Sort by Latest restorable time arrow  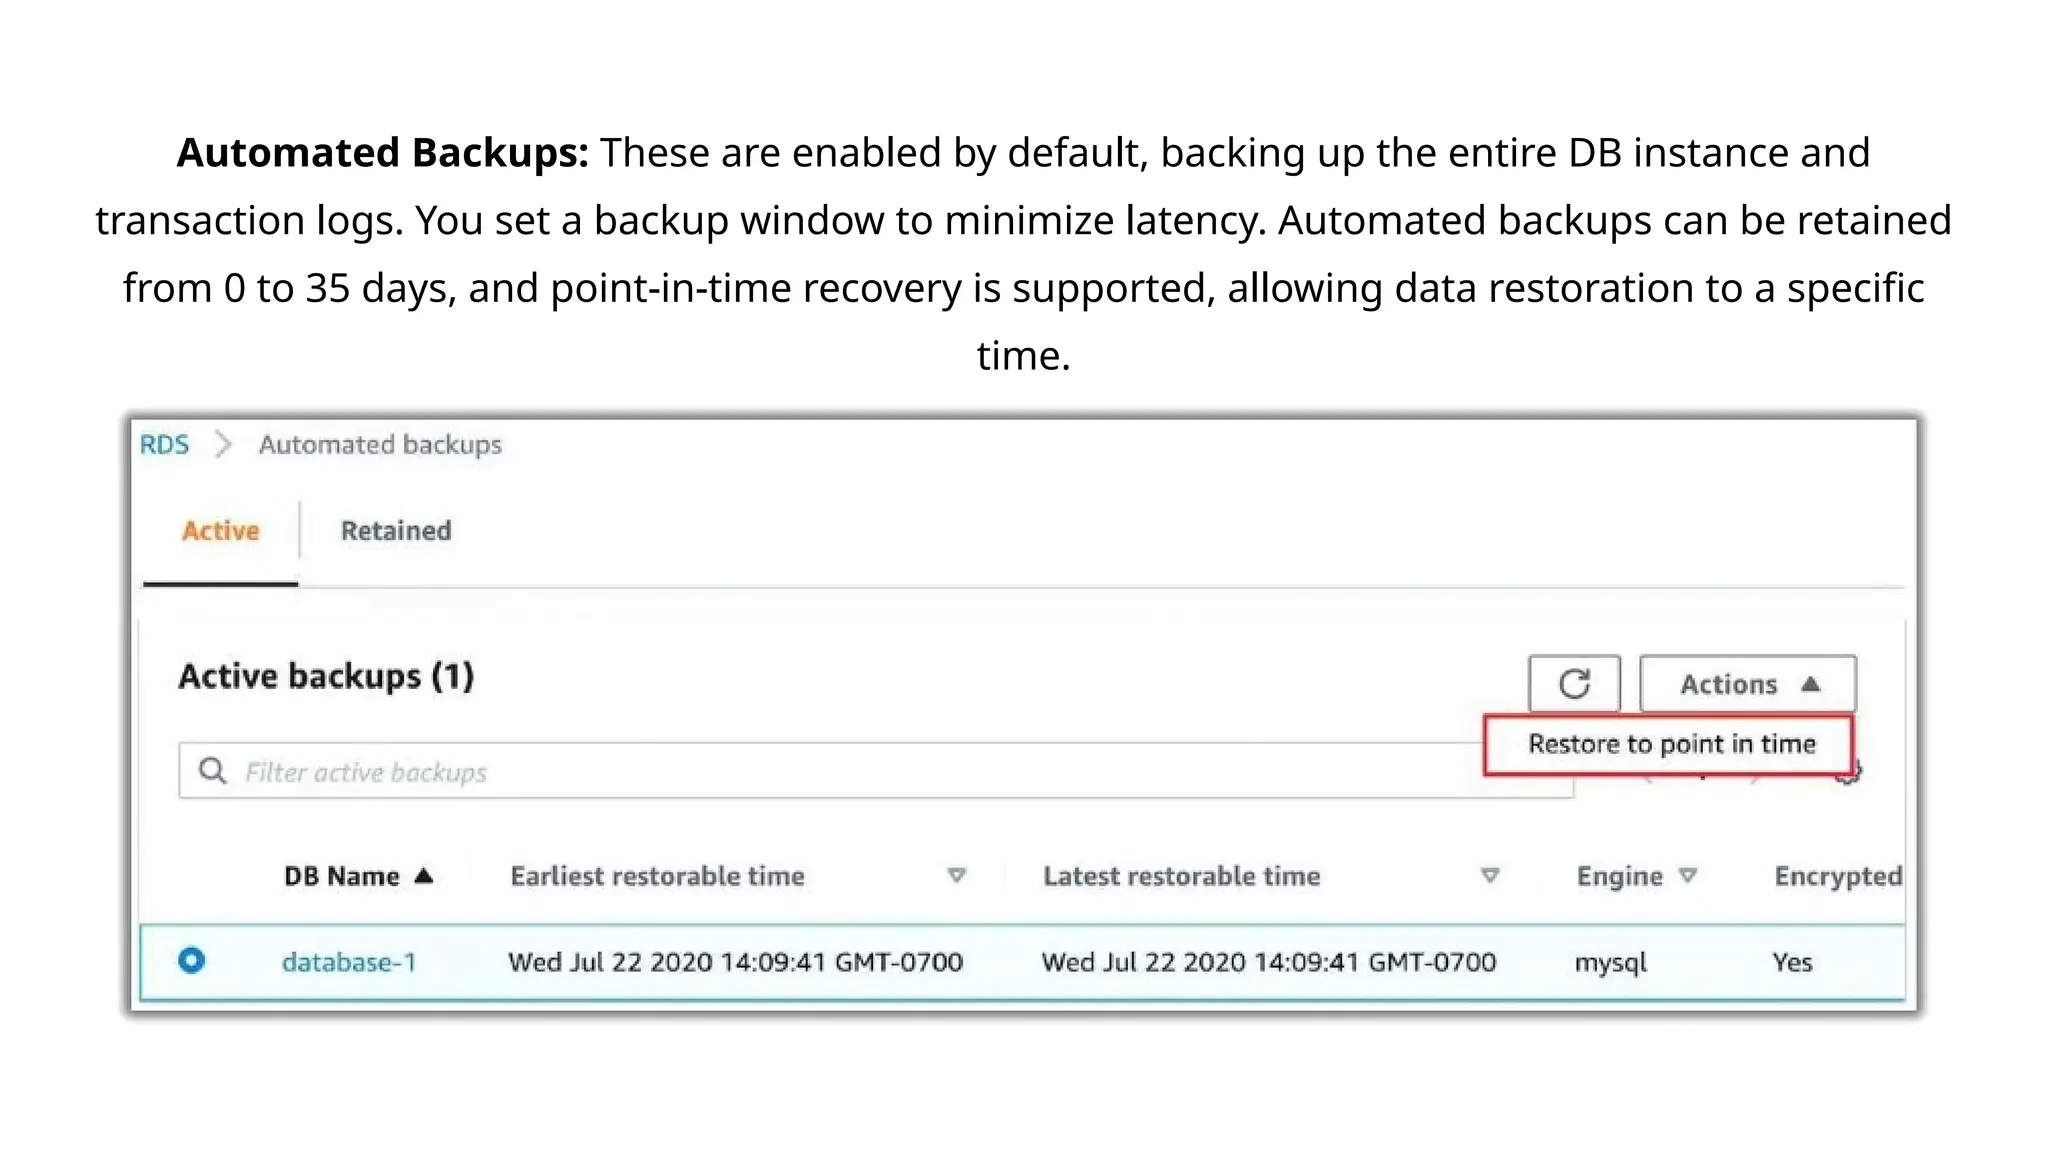(1489, 876)
